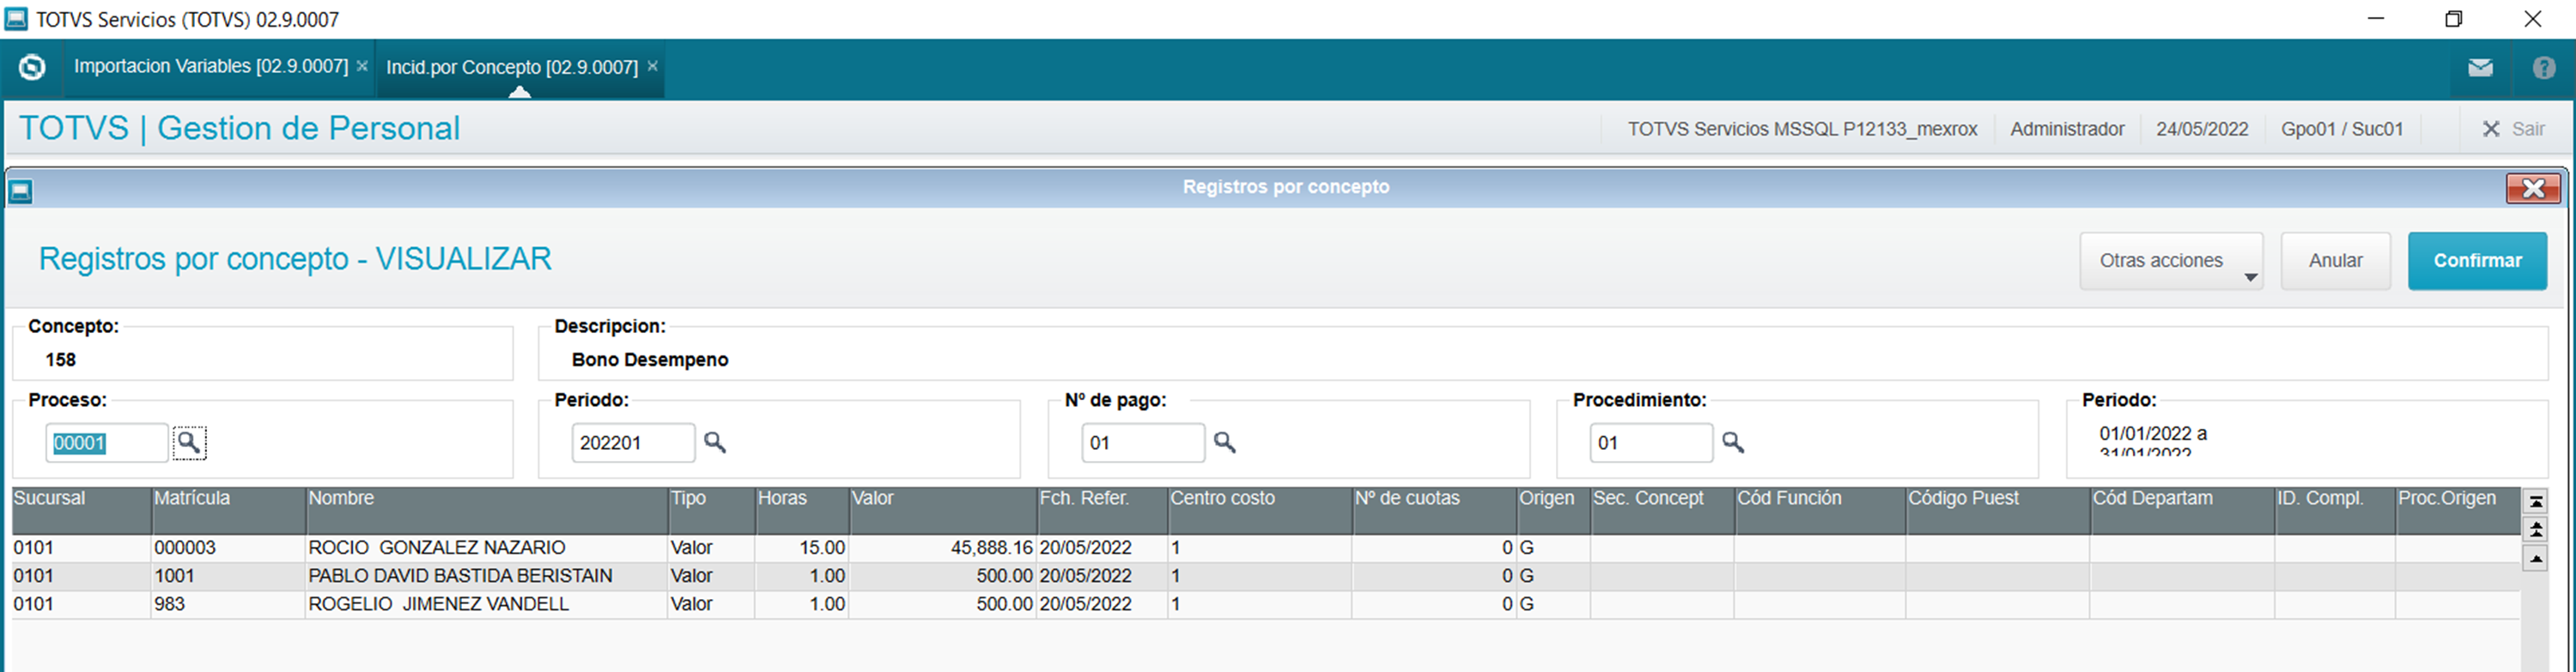2576x672 pixels.
Task: Switch to Importacion Variables tab
Action: (211, 66)
